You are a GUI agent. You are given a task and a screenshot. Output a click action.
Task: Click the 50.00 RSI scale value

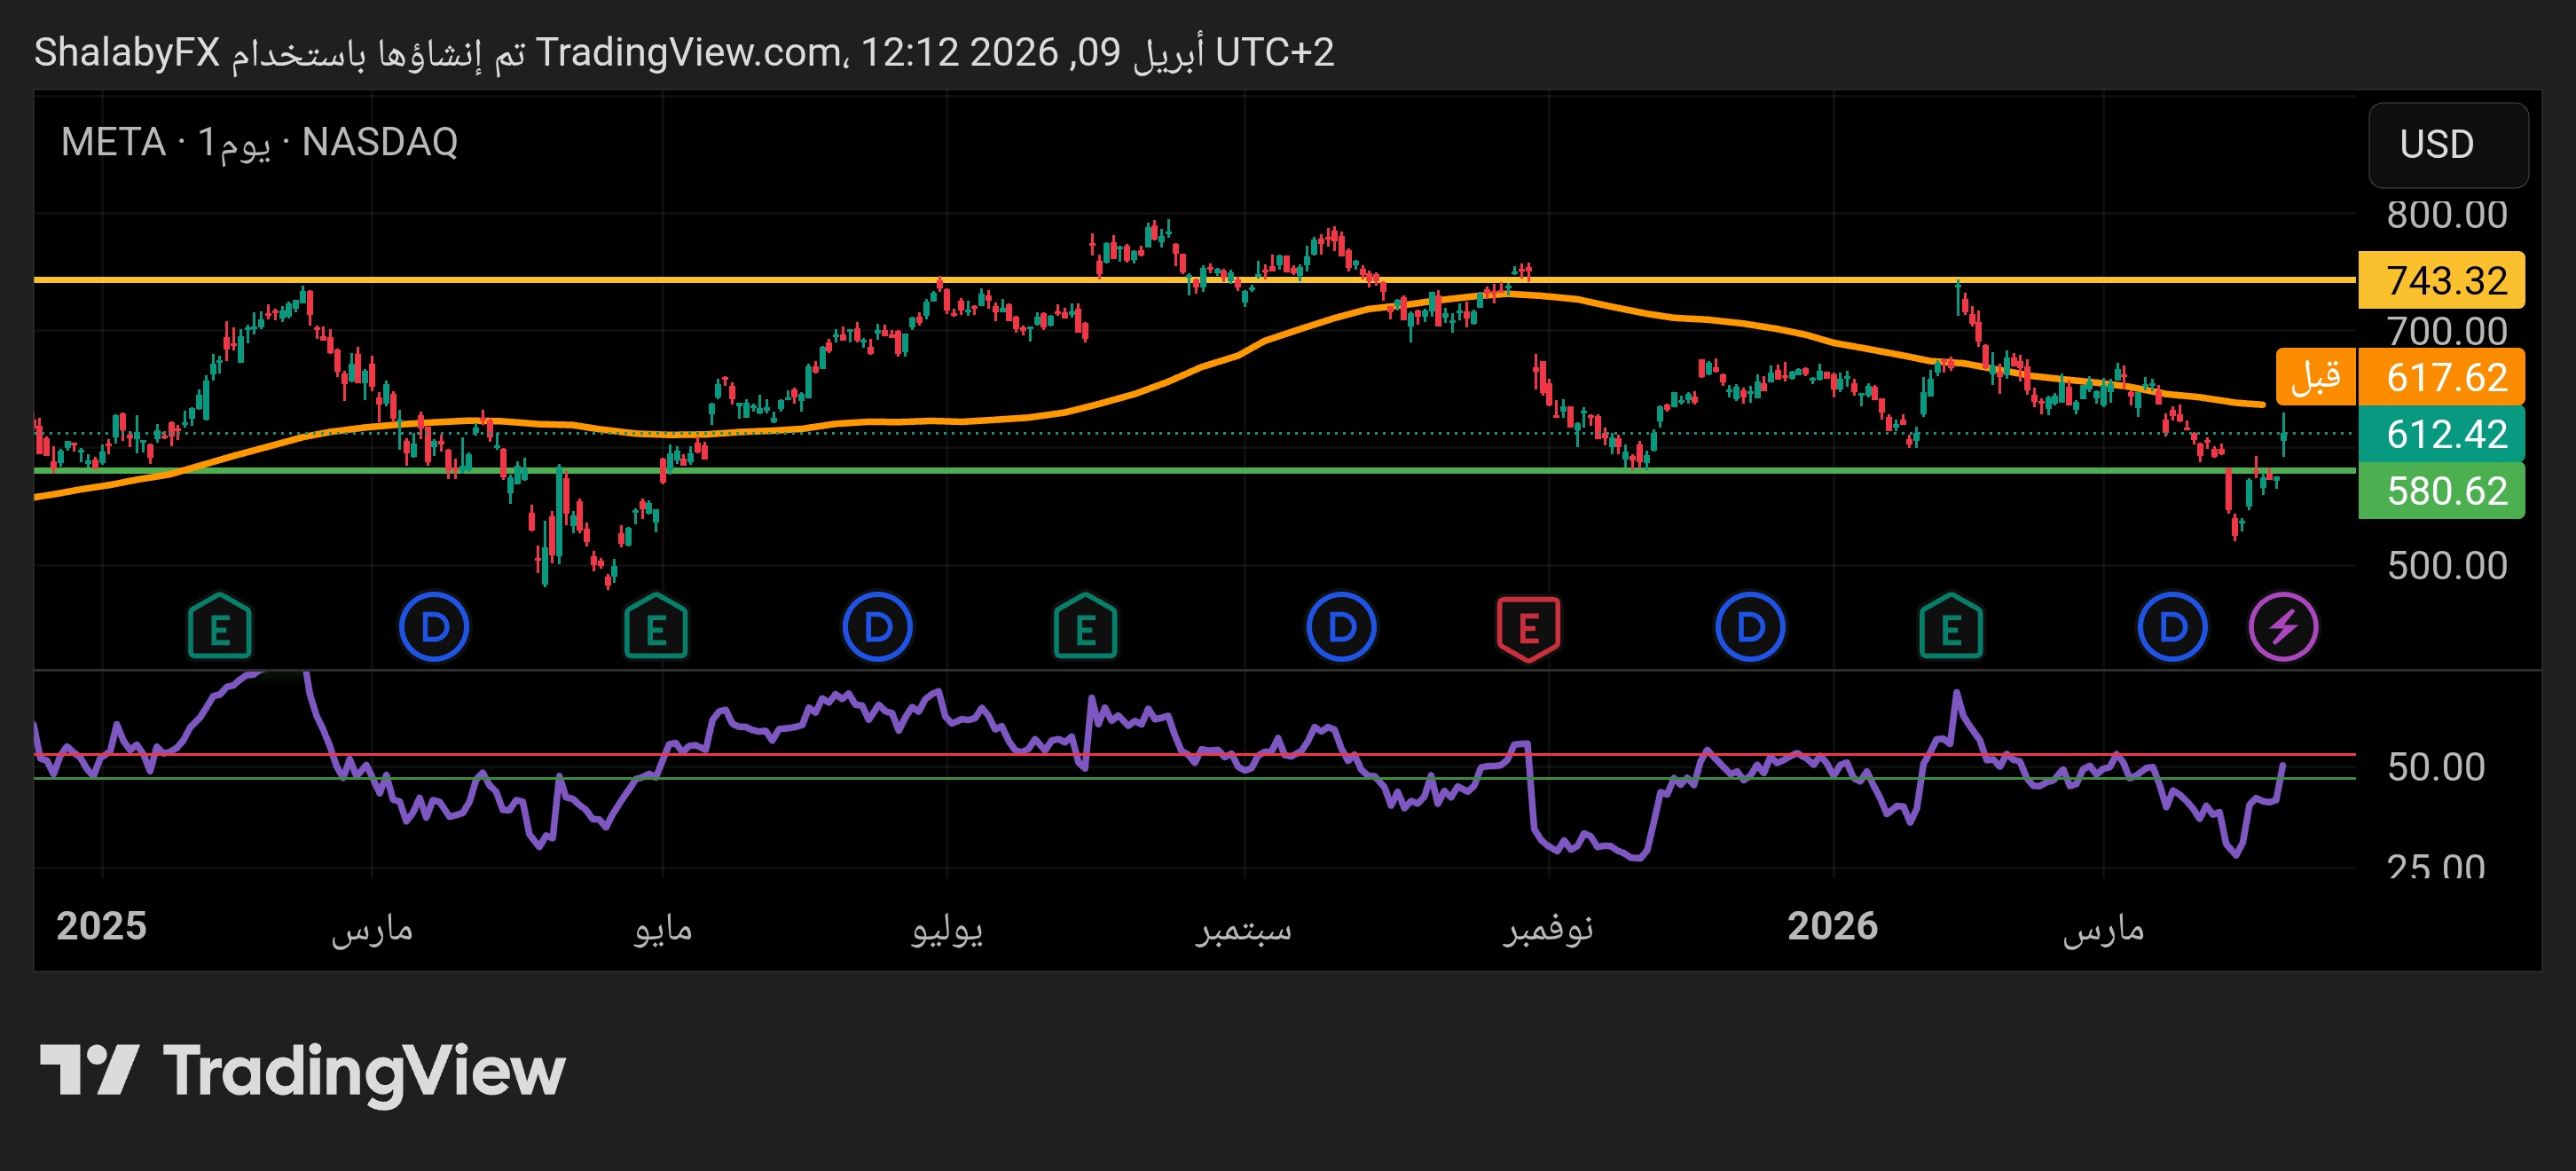click(2435, 767)
